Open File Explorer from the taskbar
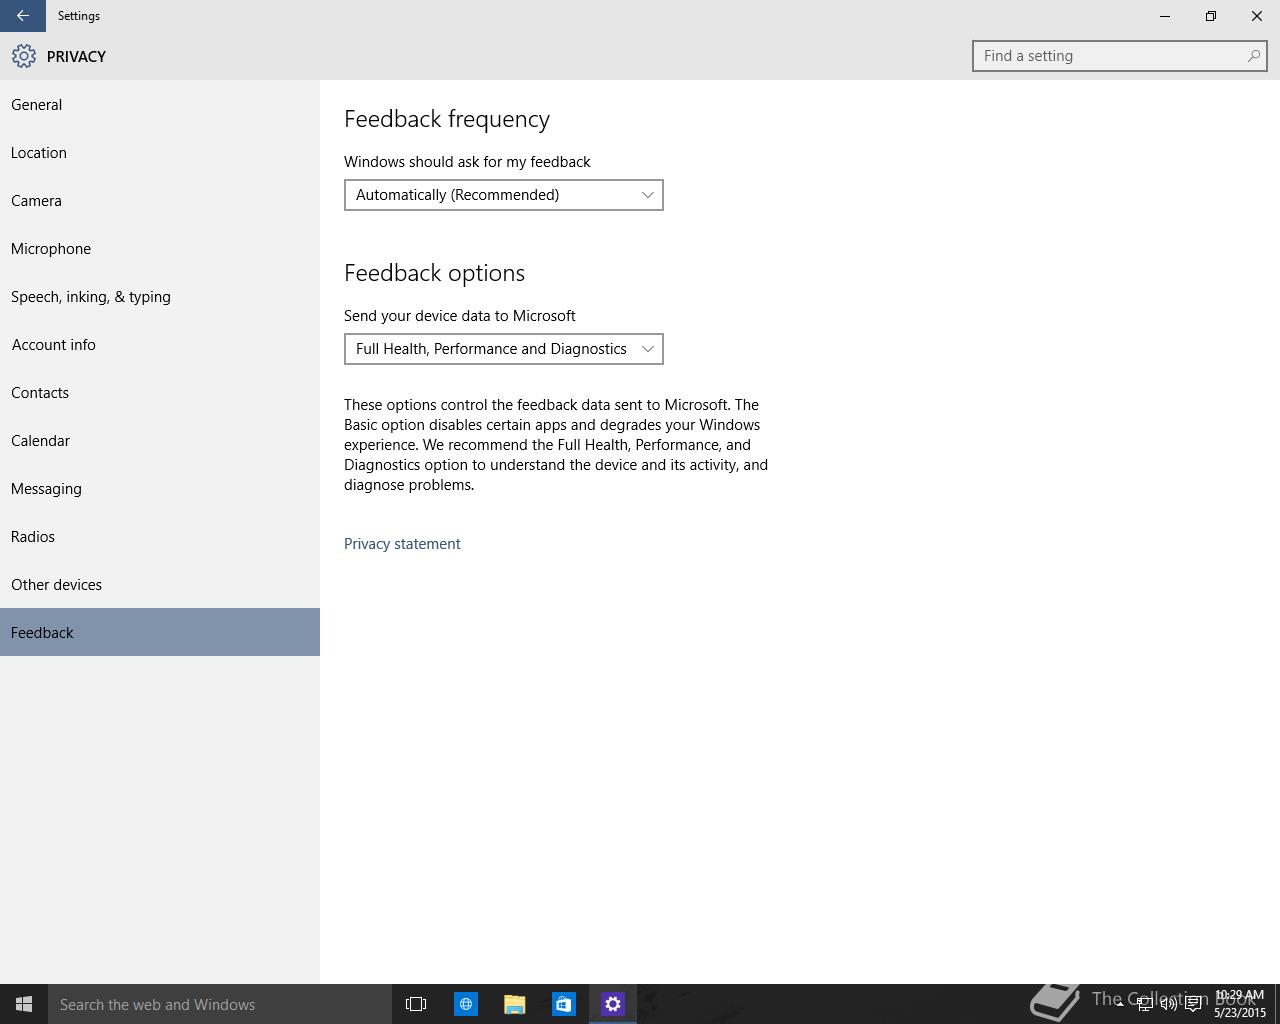This screenshot has width=1280, height=1024. coord(514,1004)
